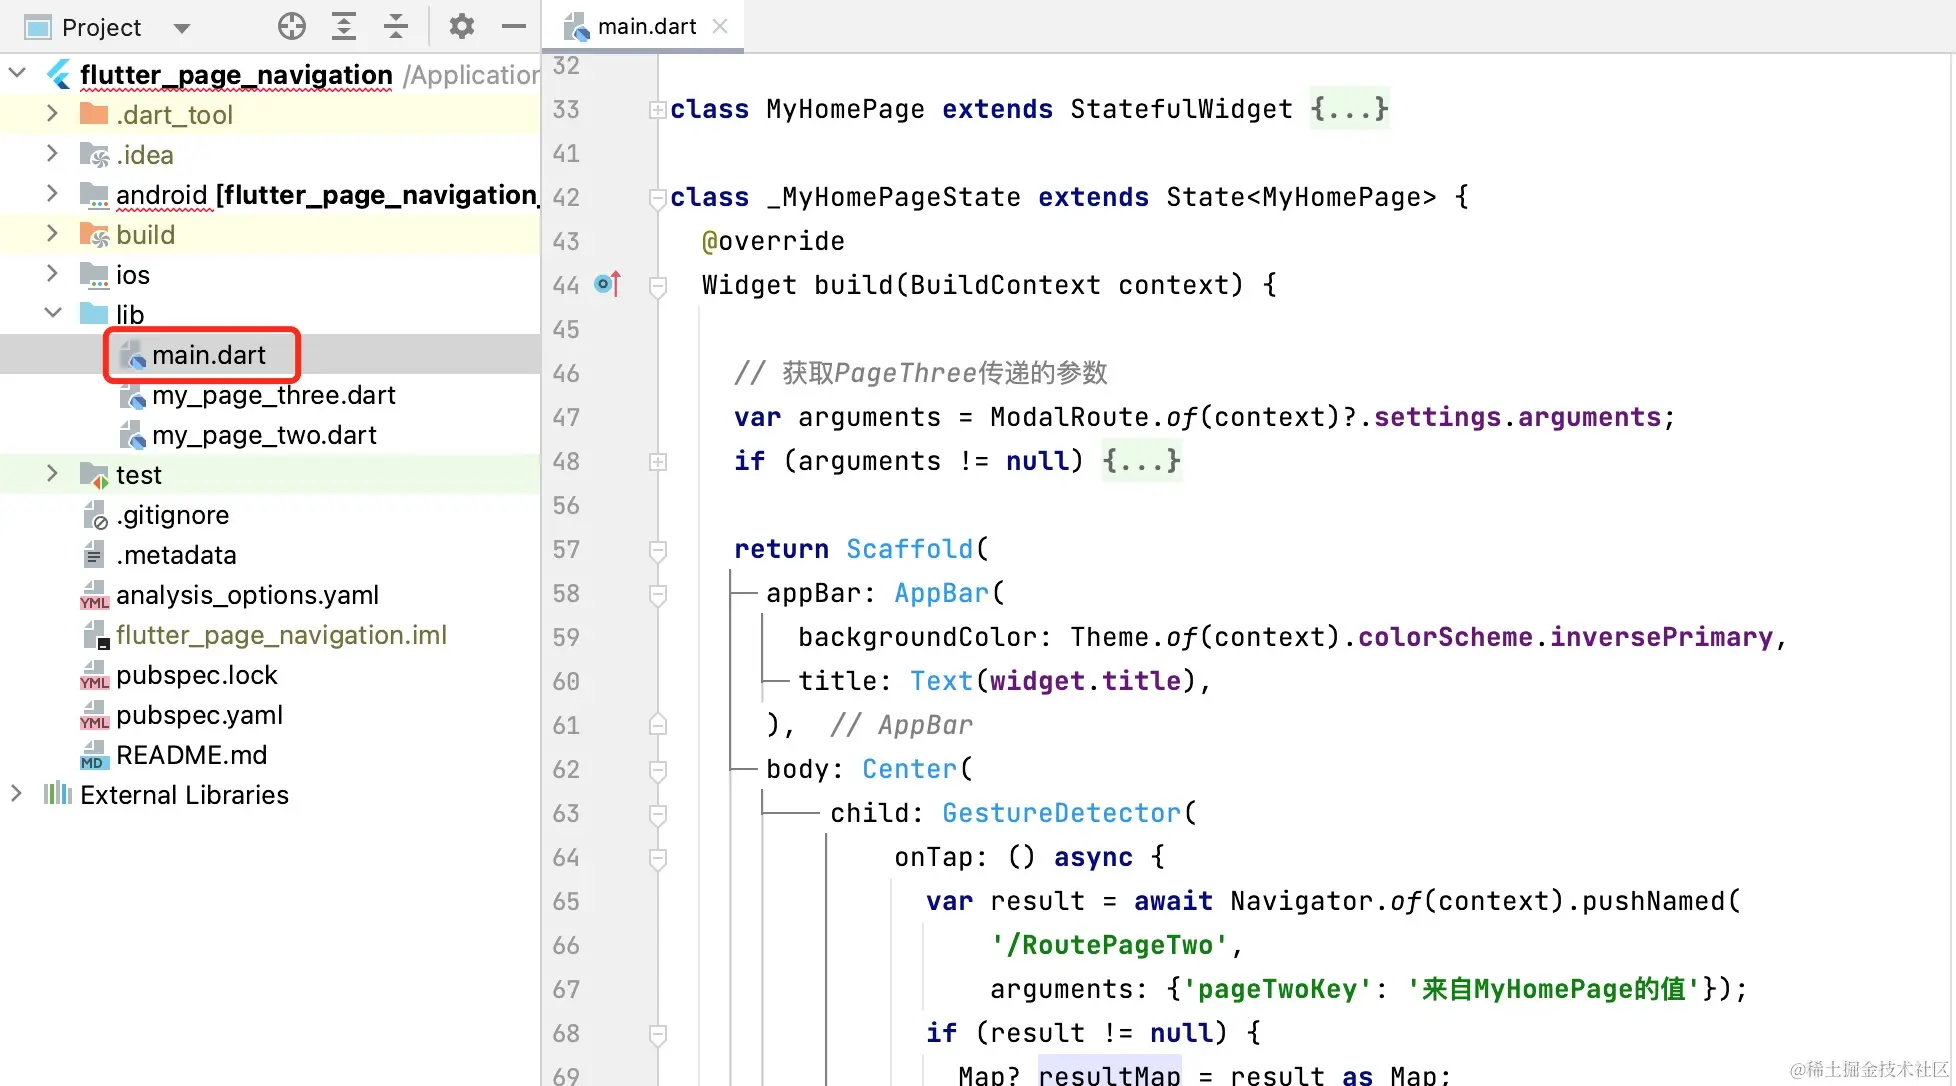Expand the android folder

click(53, 194)
